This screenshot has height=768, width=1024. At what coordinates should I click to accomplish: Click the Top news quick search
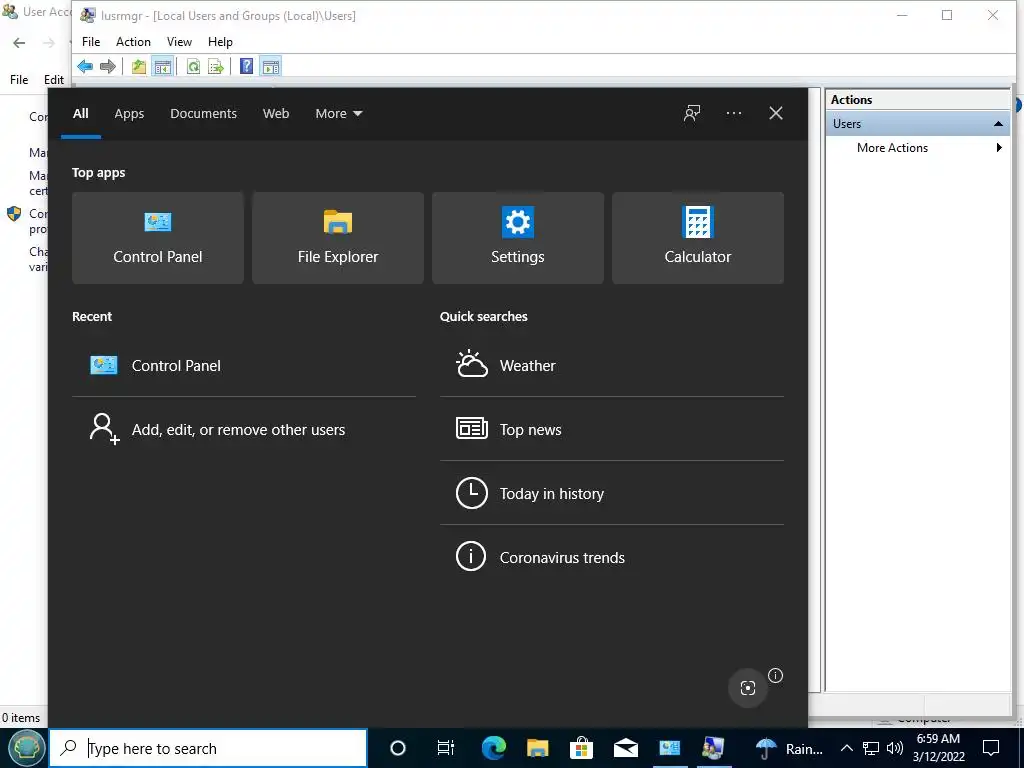tap(612, 430)
